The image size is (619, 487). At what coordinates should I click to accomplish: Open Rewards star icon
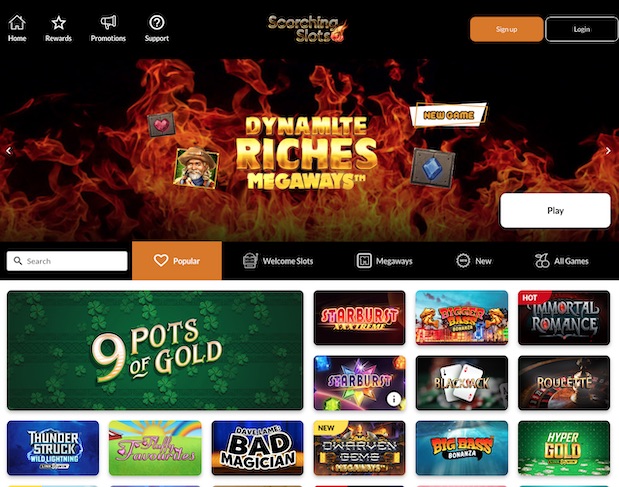coord(58,22)
